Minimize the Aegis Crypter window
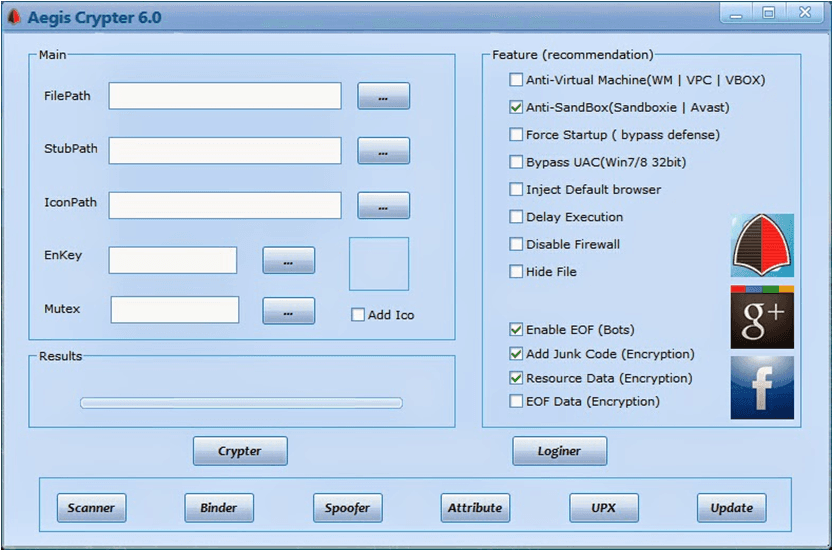Image resolution: width=832 pixels, height=550 pixels. point(736,14)
